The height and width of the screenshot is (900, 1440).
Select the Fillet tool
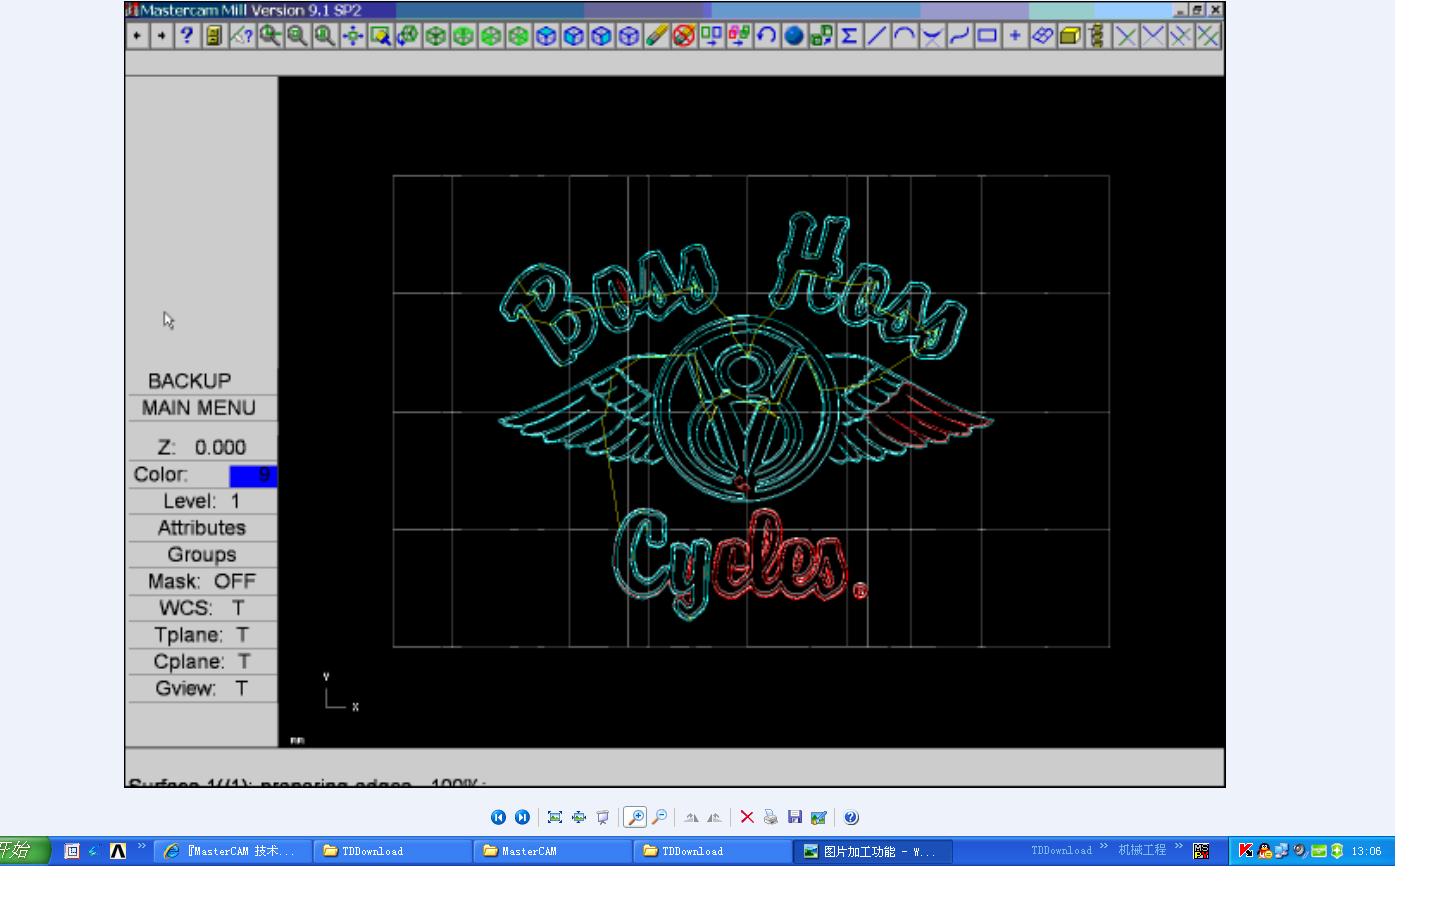pyautogui.click(x=932, y=36)
